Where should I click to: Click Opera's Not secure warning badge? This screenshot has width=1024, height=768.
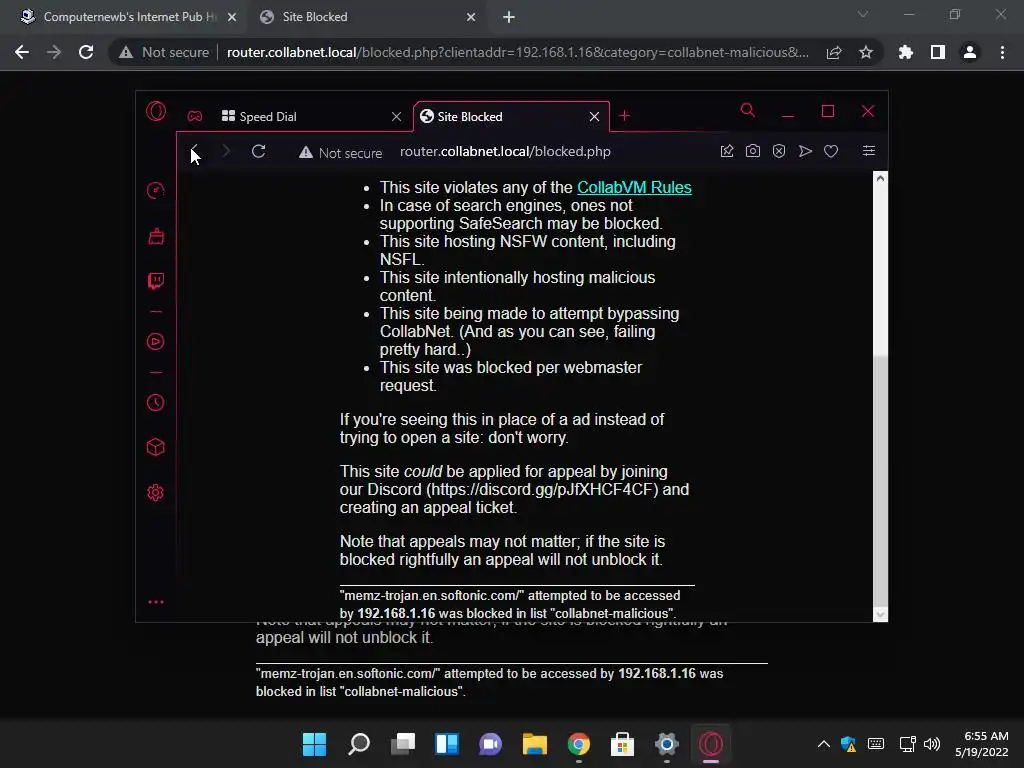[341, 153]
